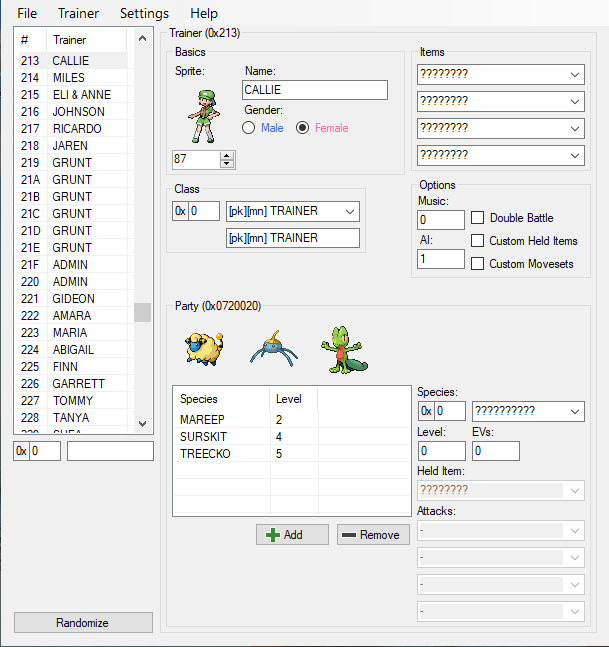Select trainer 21C GRUNT
The width and height of the screenshot is (609, 647).
point(73,214)
